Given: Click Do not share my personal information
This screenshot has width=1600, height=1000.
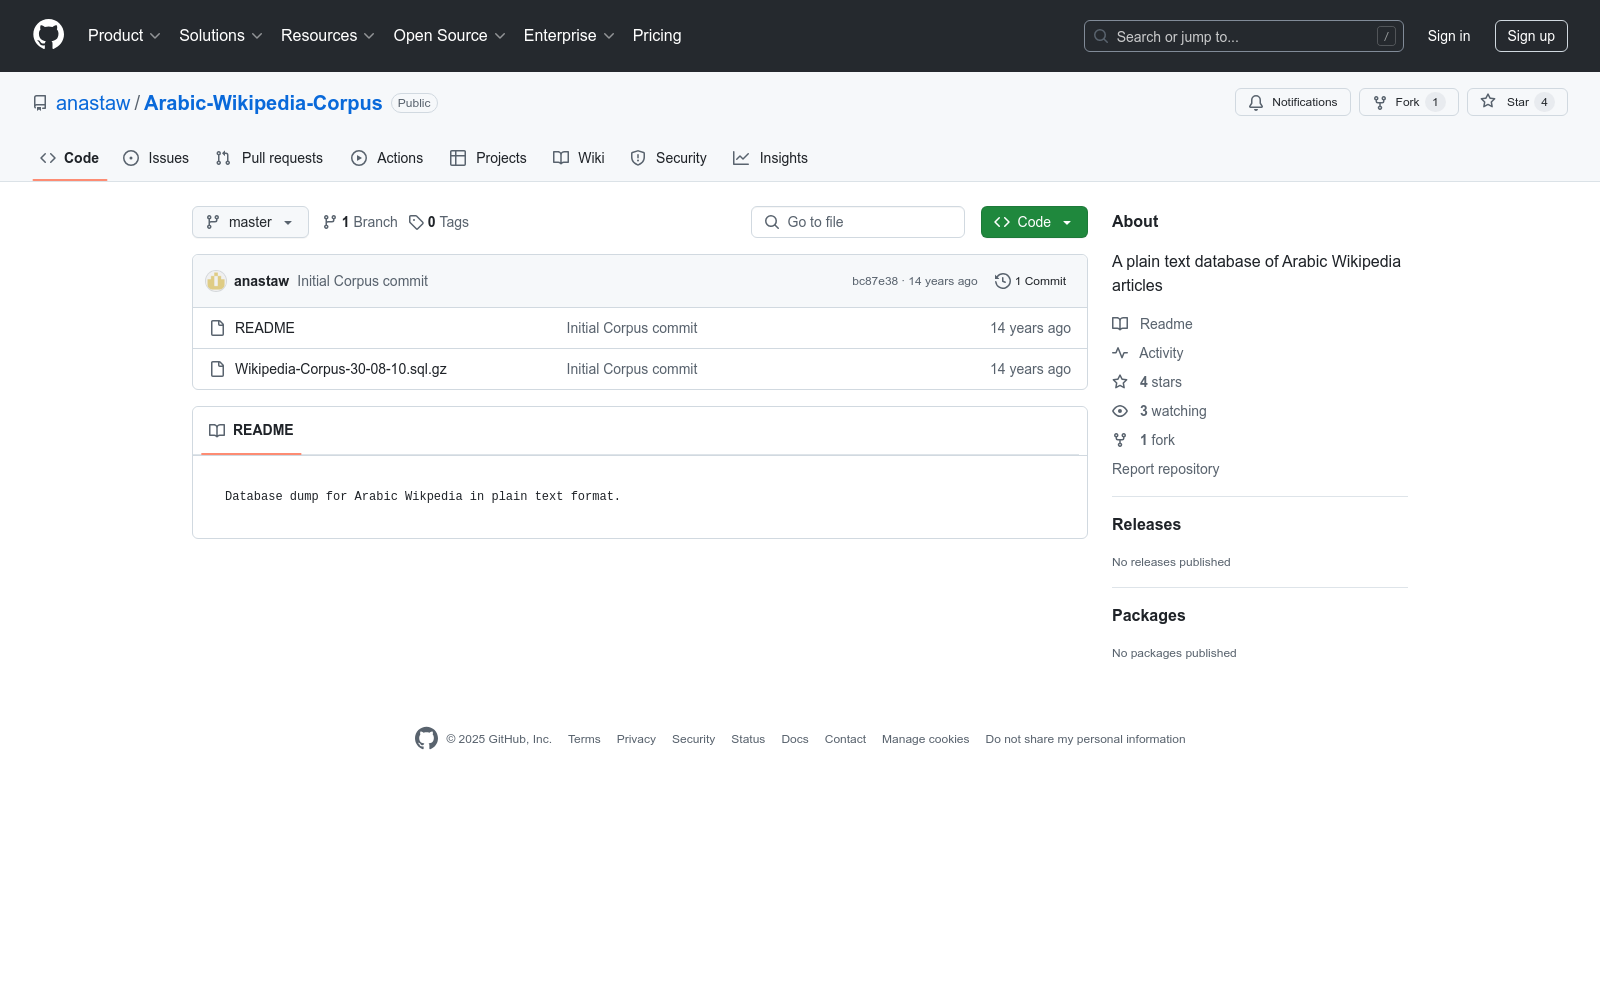Looking at the screenshot, I should 1086,739.
